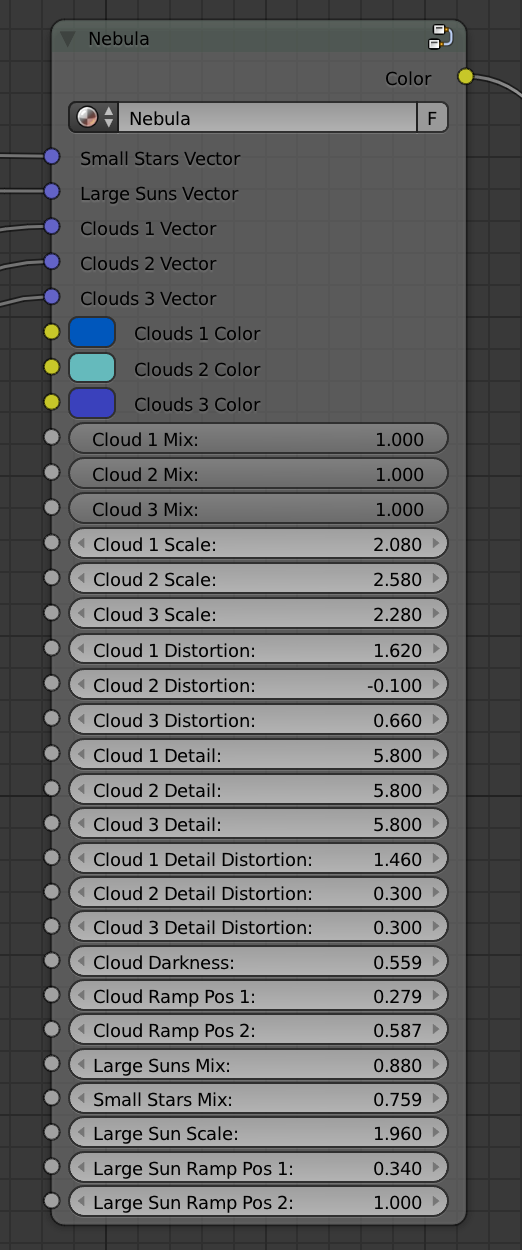Click the Clouds 1 Vector socket
Screen dimensions: 522x1250
(x=52, y=227)
